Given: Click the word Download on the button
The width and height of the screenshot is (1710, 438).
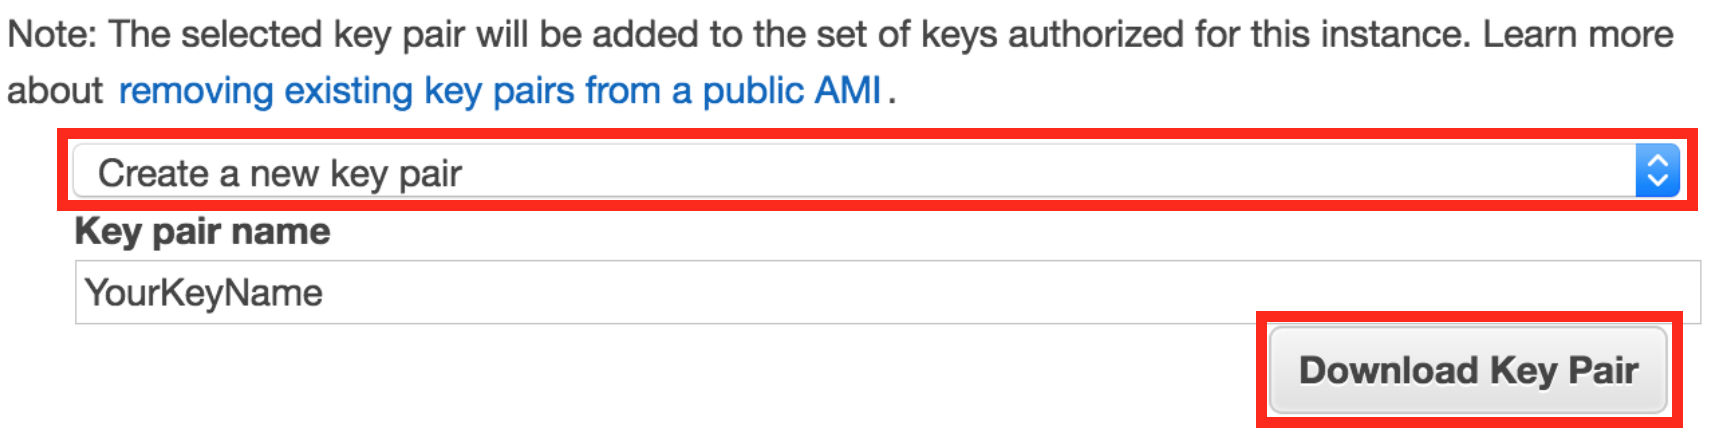Looking at the screenshot, I should [1388, 370].
